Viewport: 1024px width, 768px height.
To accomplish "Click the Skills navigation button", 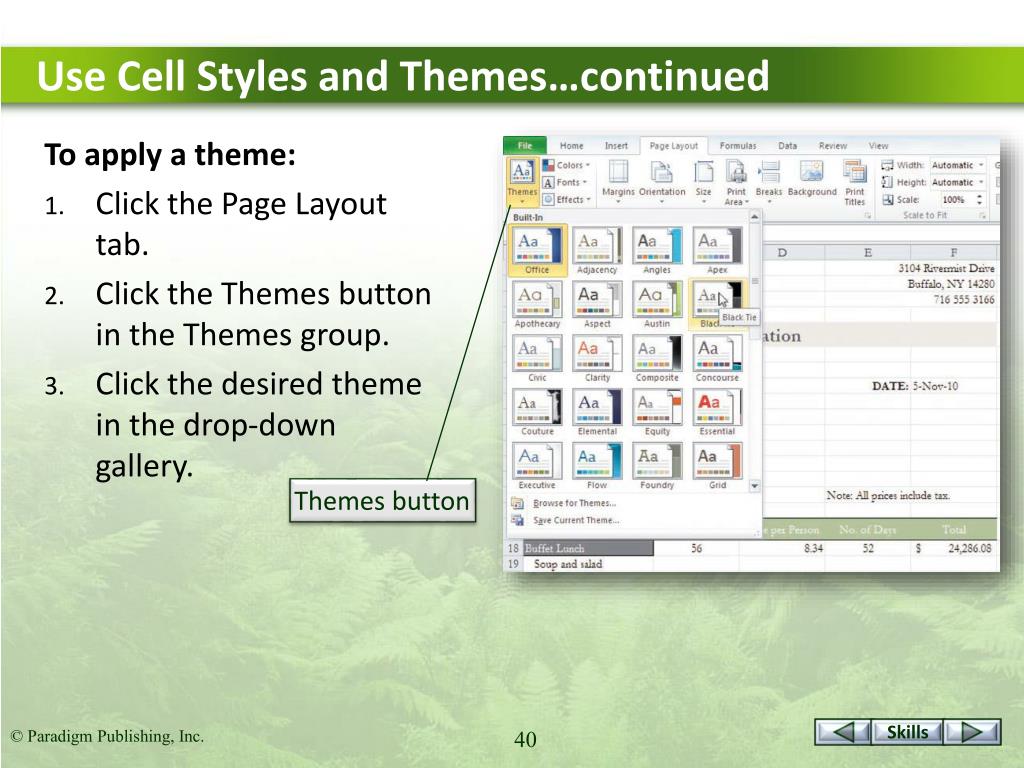I will point(907,732).
